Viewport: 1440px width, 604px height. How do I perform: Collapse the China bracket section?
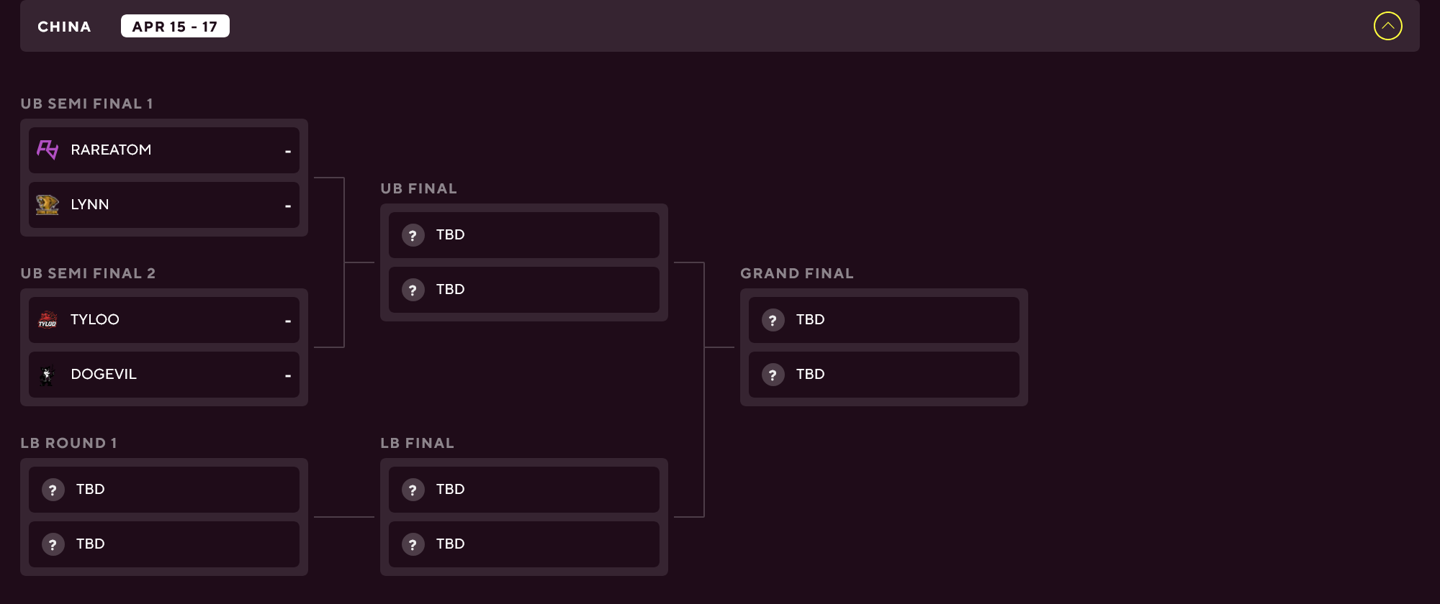1387,26
